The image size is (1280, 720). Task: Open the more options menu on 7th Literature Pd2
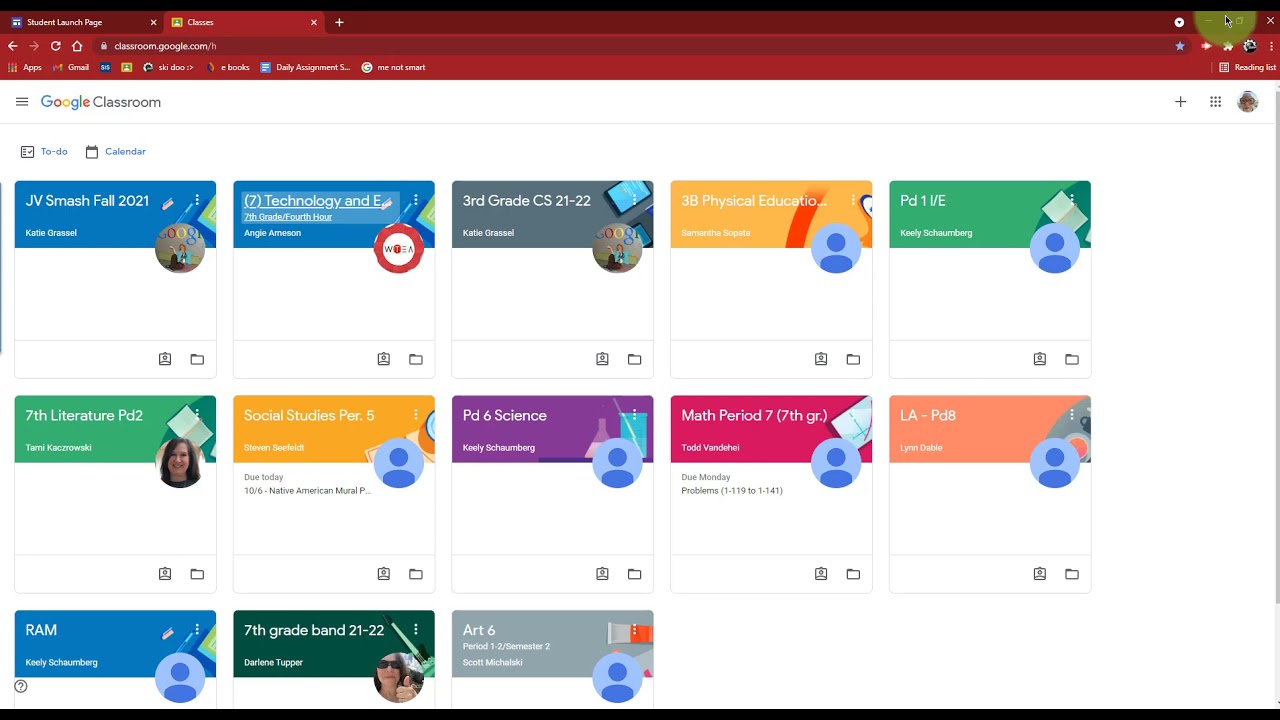coord(197,415)
